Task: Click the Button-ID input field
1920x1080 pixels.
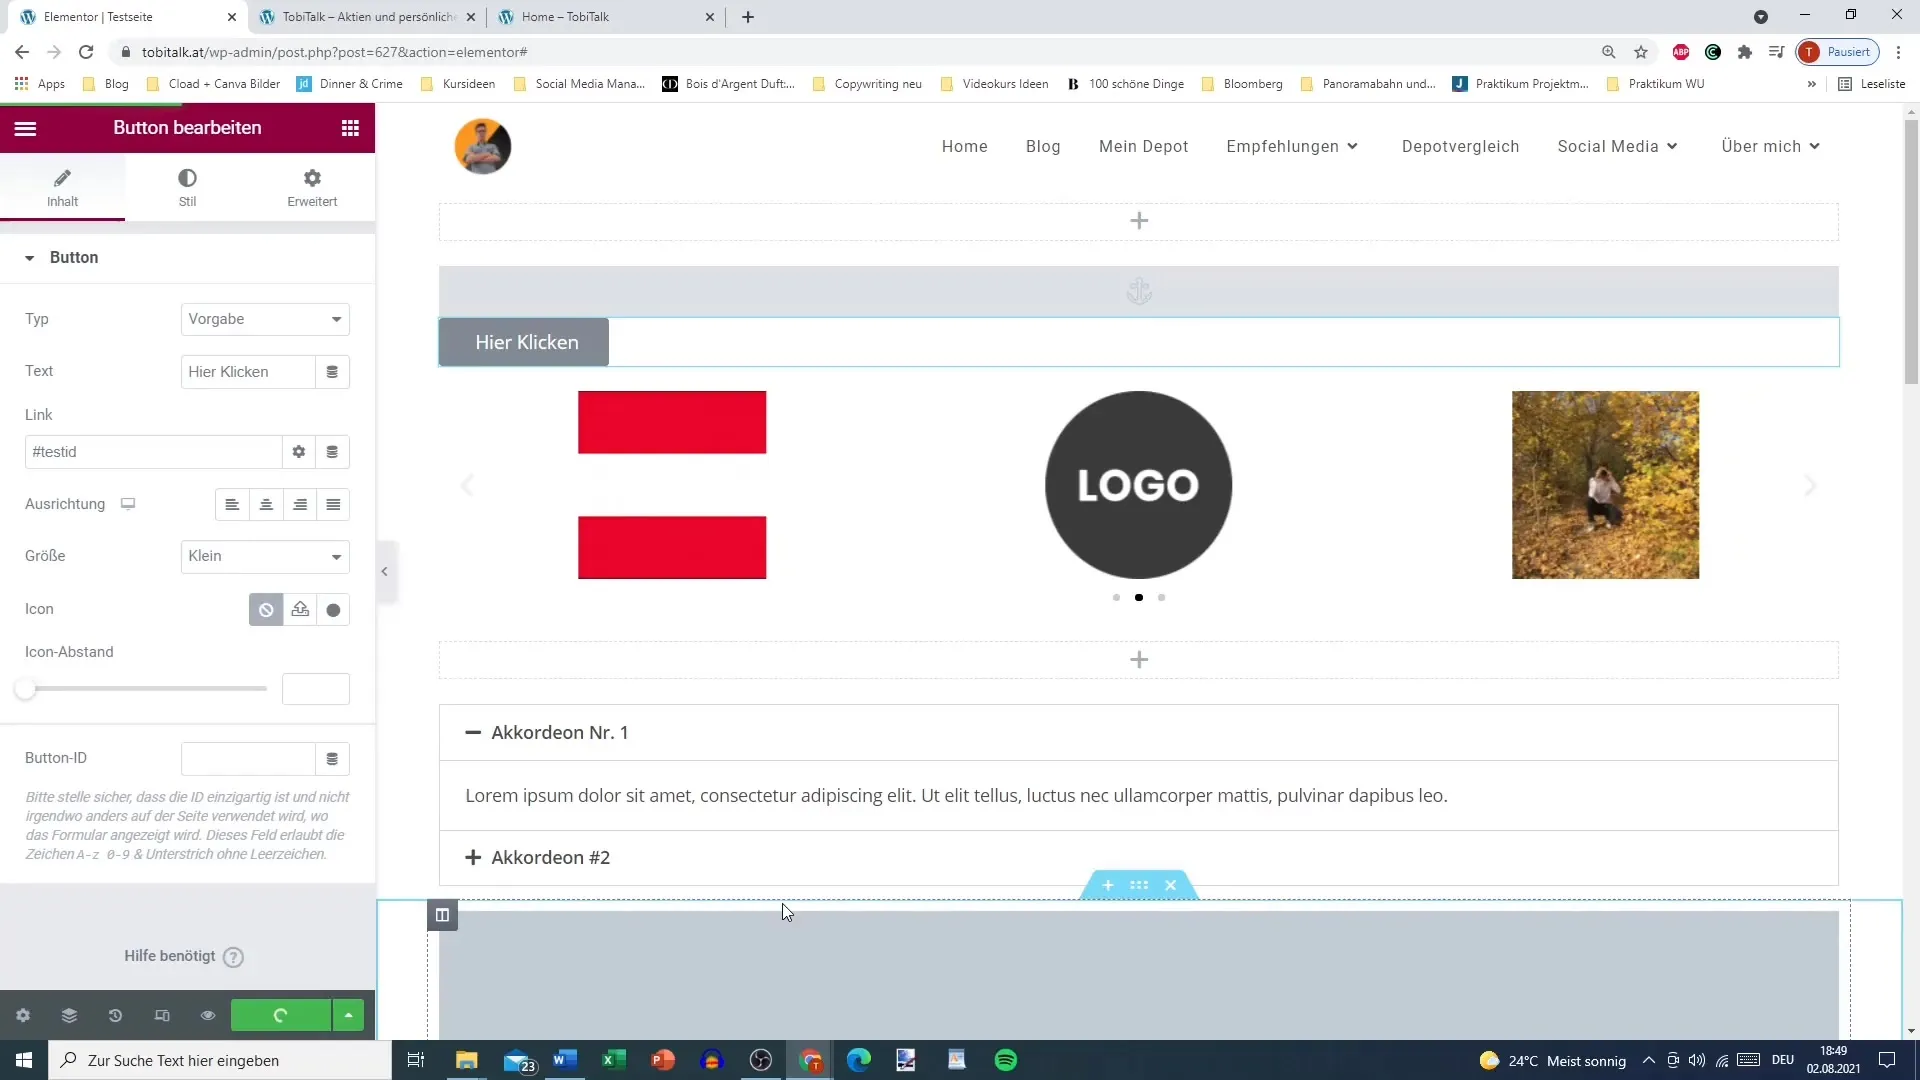Action: pos(248,759)
